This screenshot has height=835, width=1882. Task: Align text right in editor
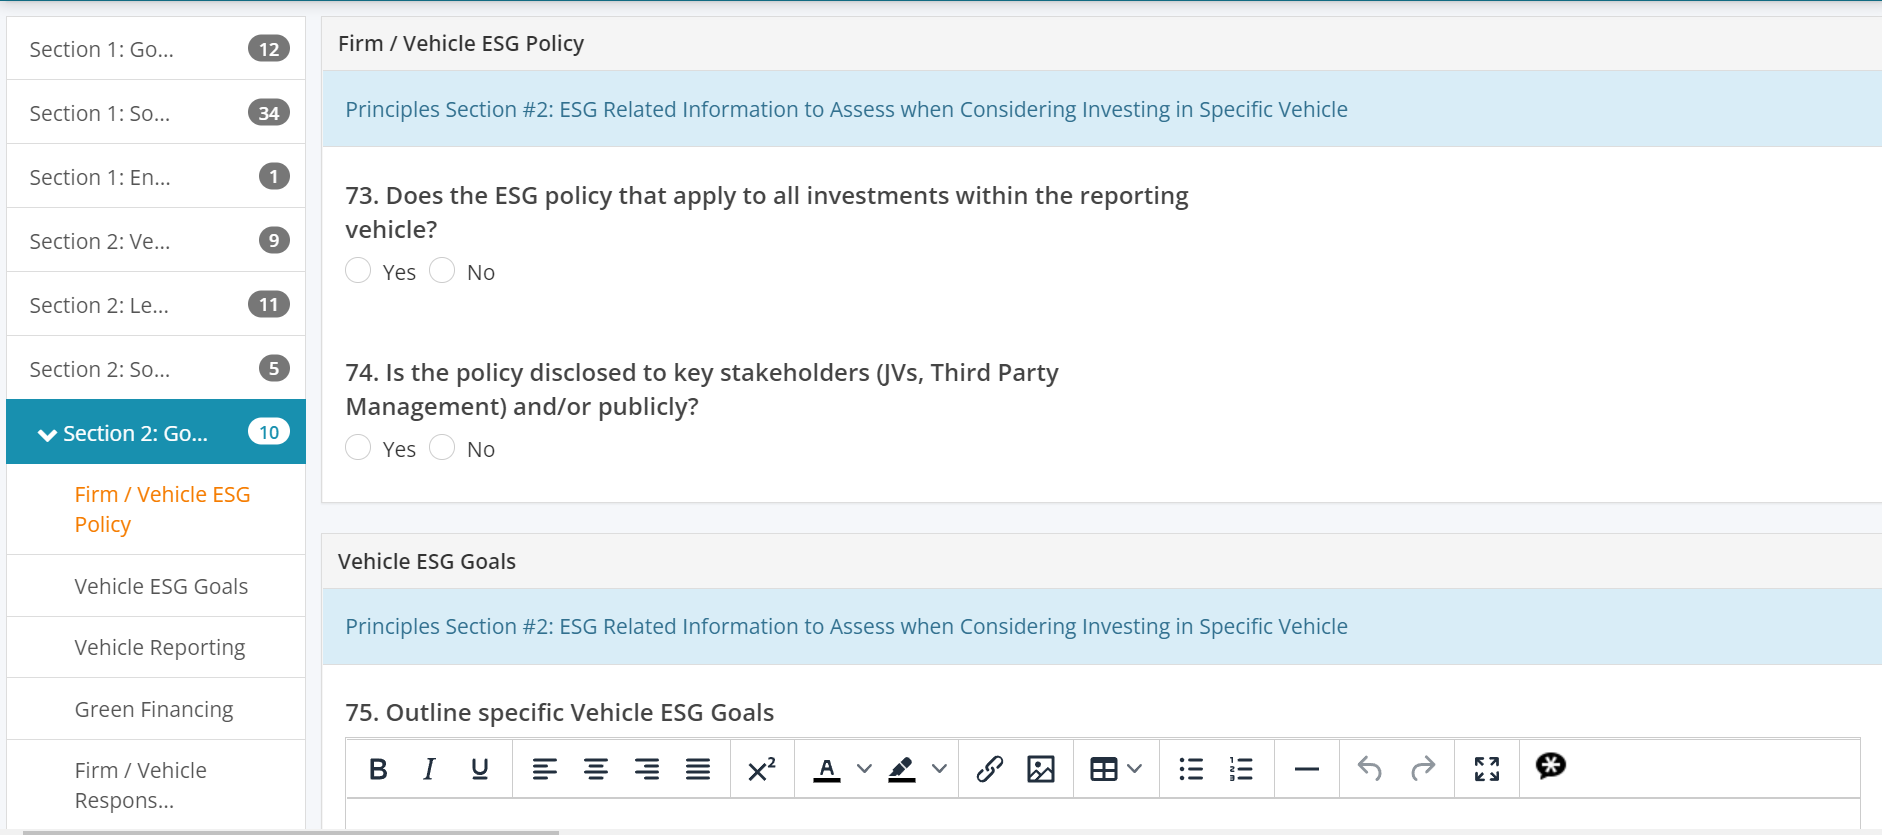(647, 769)
